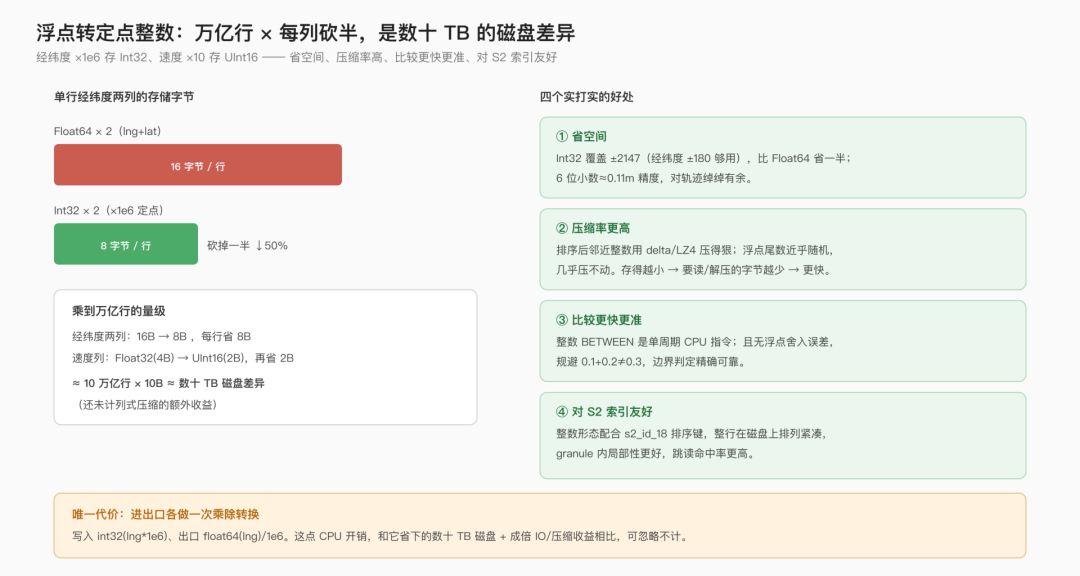Click the green 8 字节 / 行 bar
Viewport: 1080px width, 576px height.
point(126,244)
